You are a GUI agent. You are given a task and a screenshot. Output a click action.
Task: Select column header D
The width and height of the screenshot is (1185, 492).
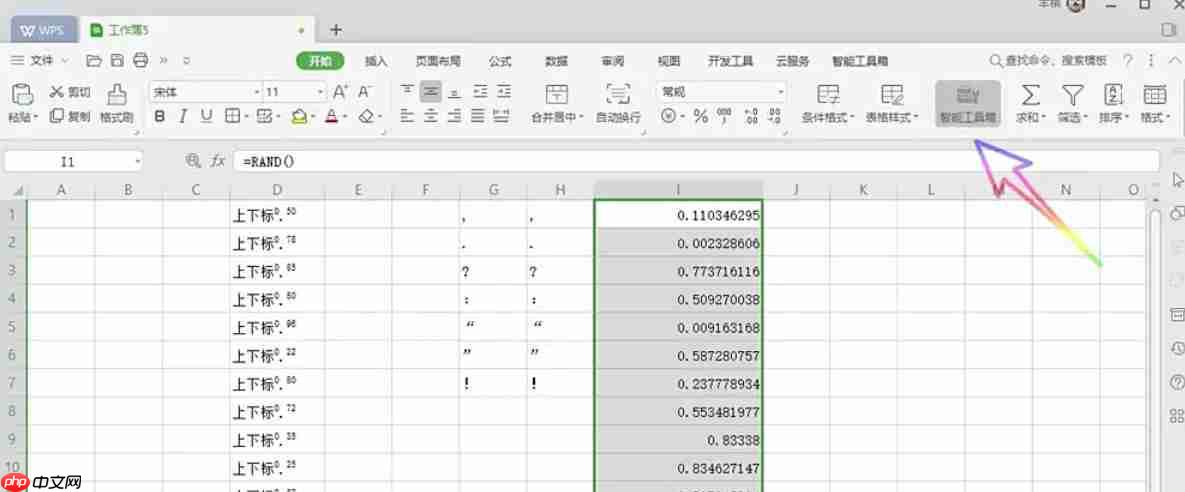click(277, 190)
